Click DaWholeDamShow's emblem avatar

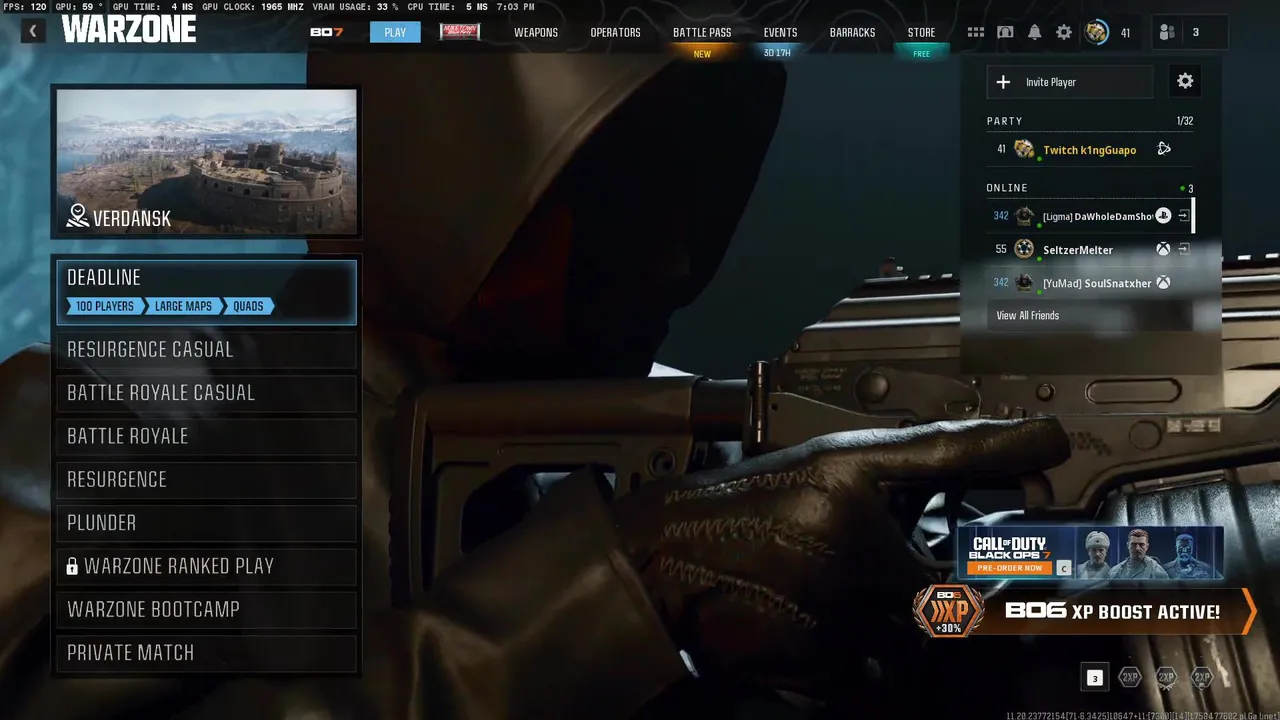click(1024, 216)
